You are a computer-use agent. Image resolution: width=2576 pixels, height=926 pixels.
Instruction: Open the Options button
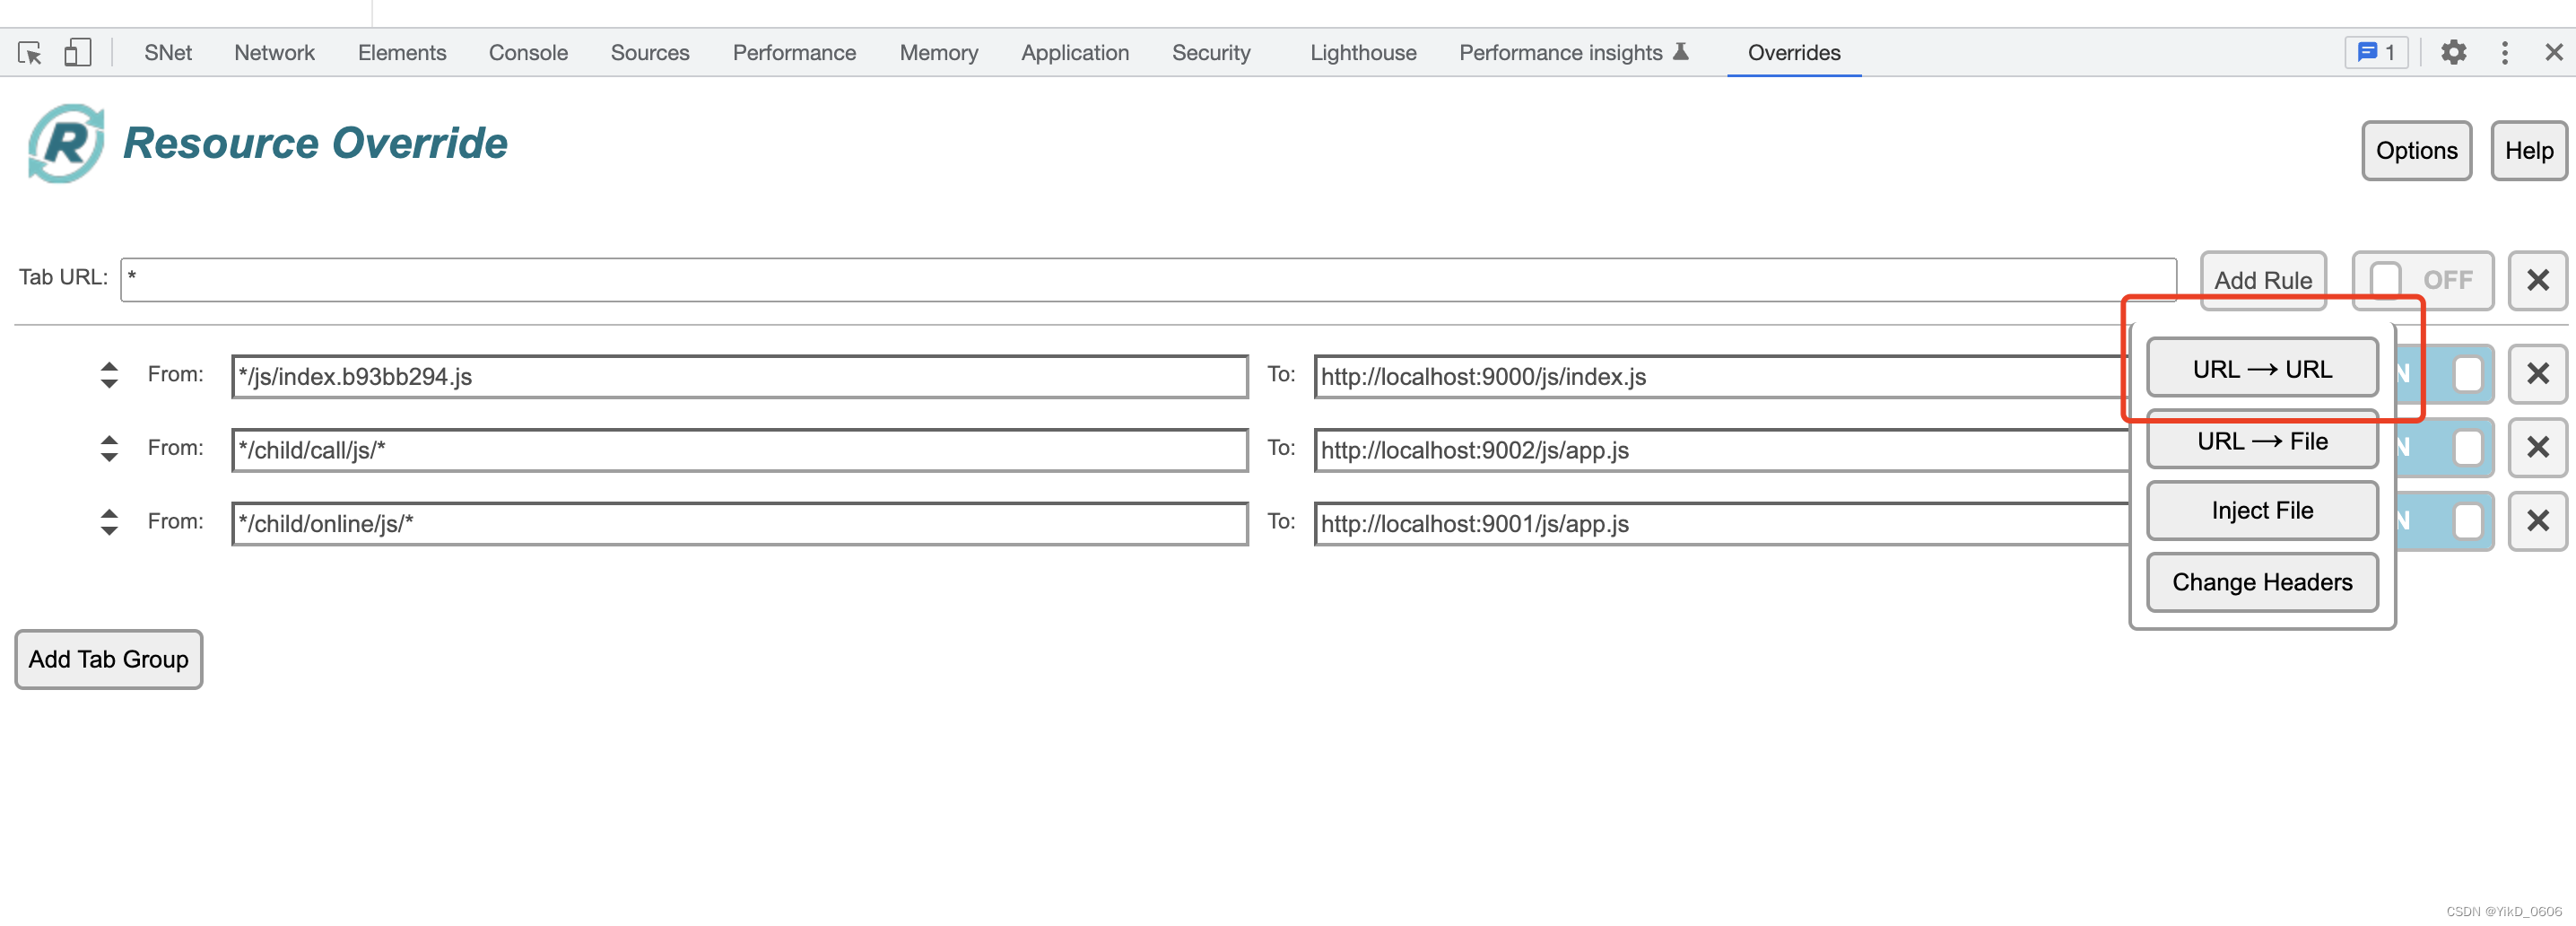2416,151
